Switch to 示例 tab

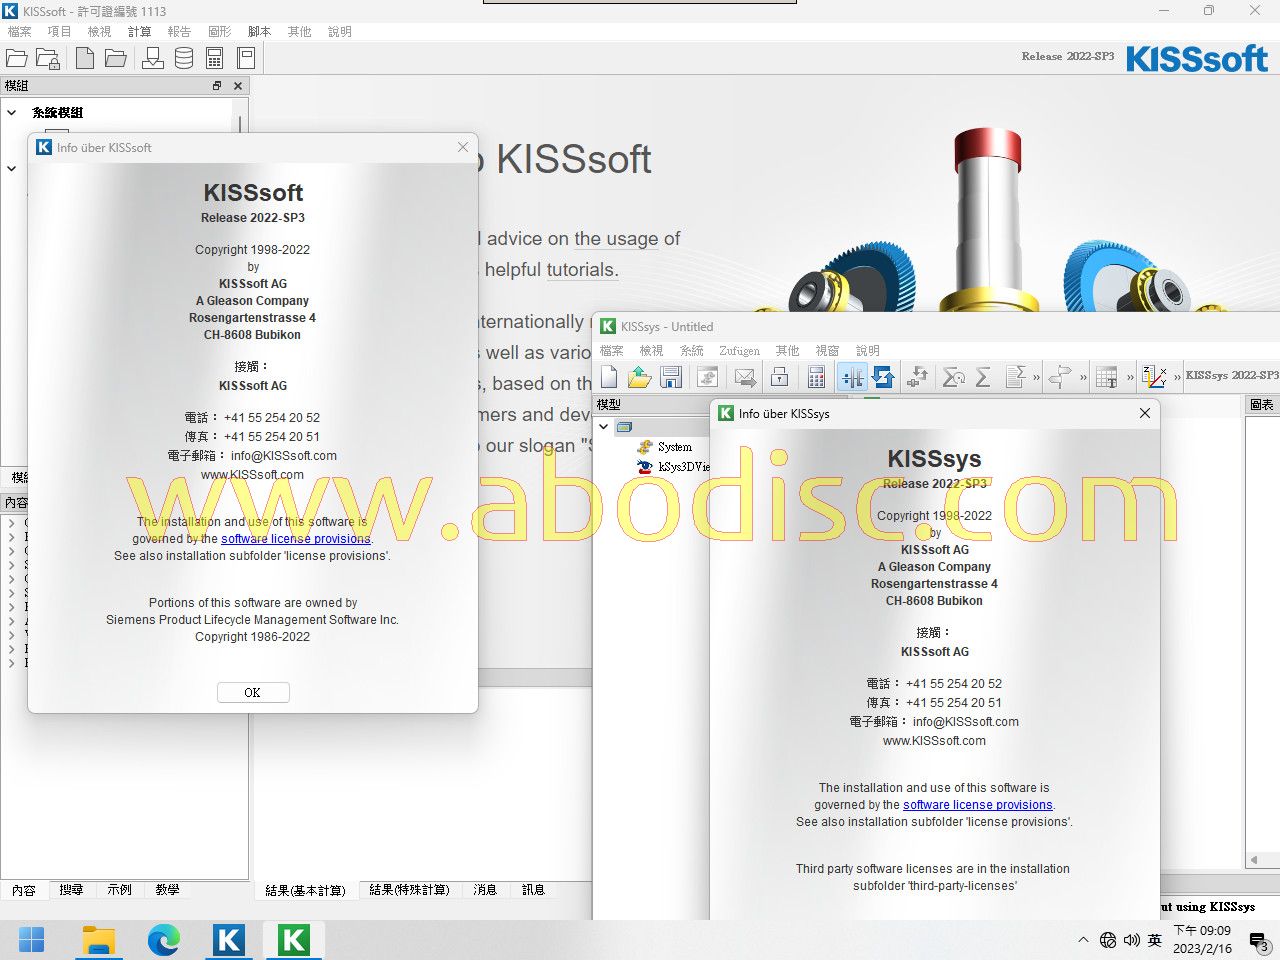119,890
